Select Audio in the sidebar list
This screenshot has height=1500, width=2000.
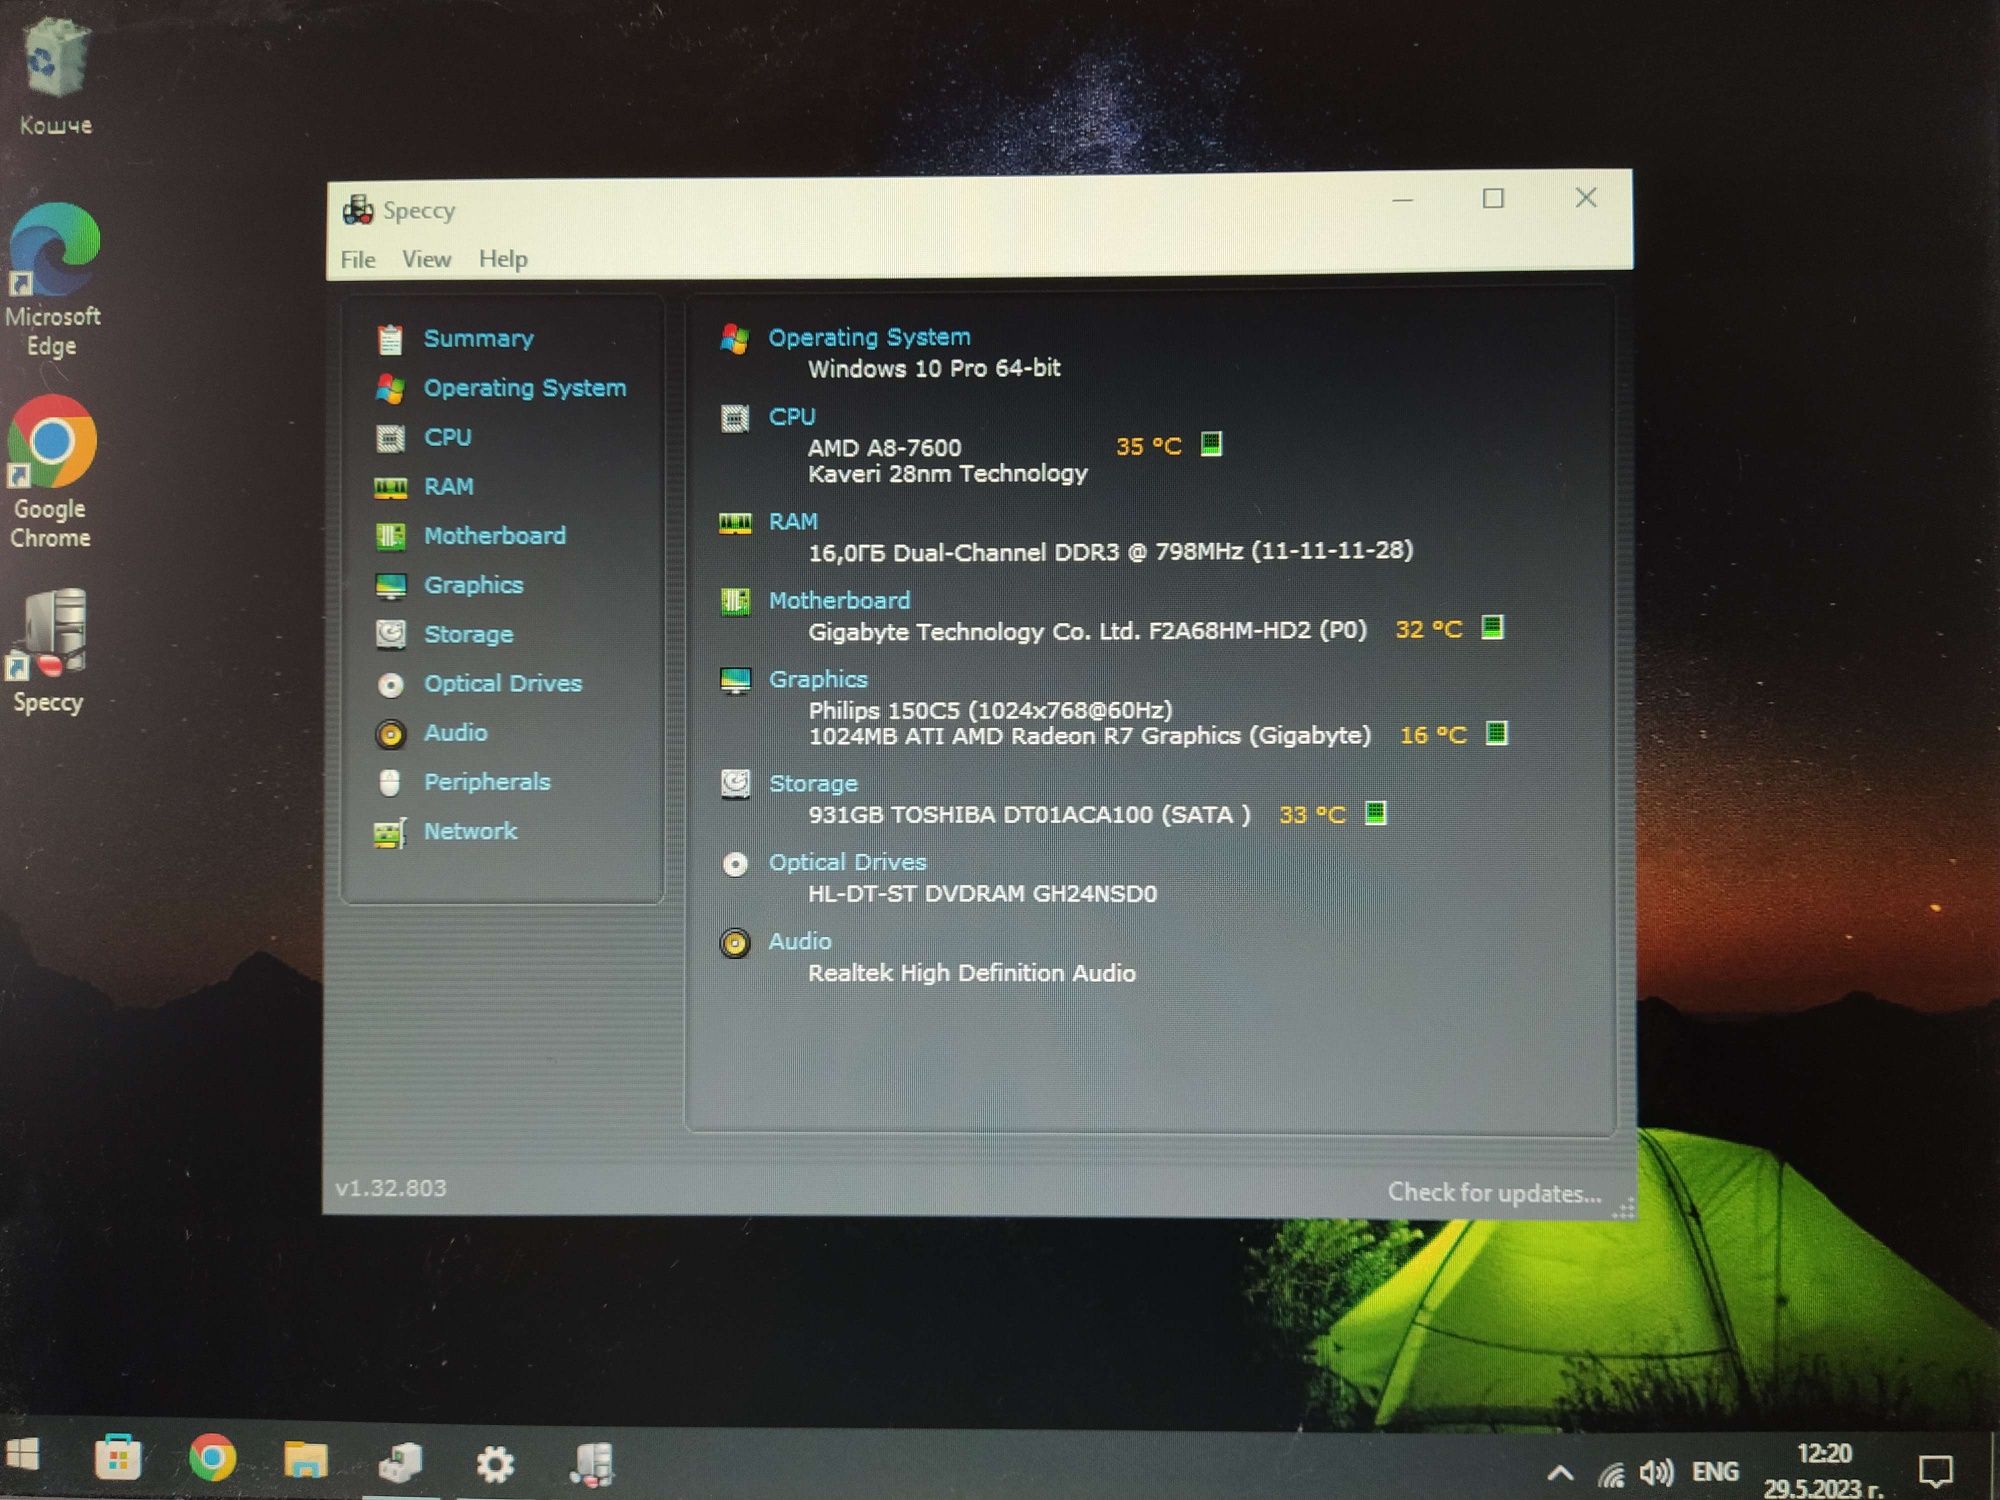(455, 733)
